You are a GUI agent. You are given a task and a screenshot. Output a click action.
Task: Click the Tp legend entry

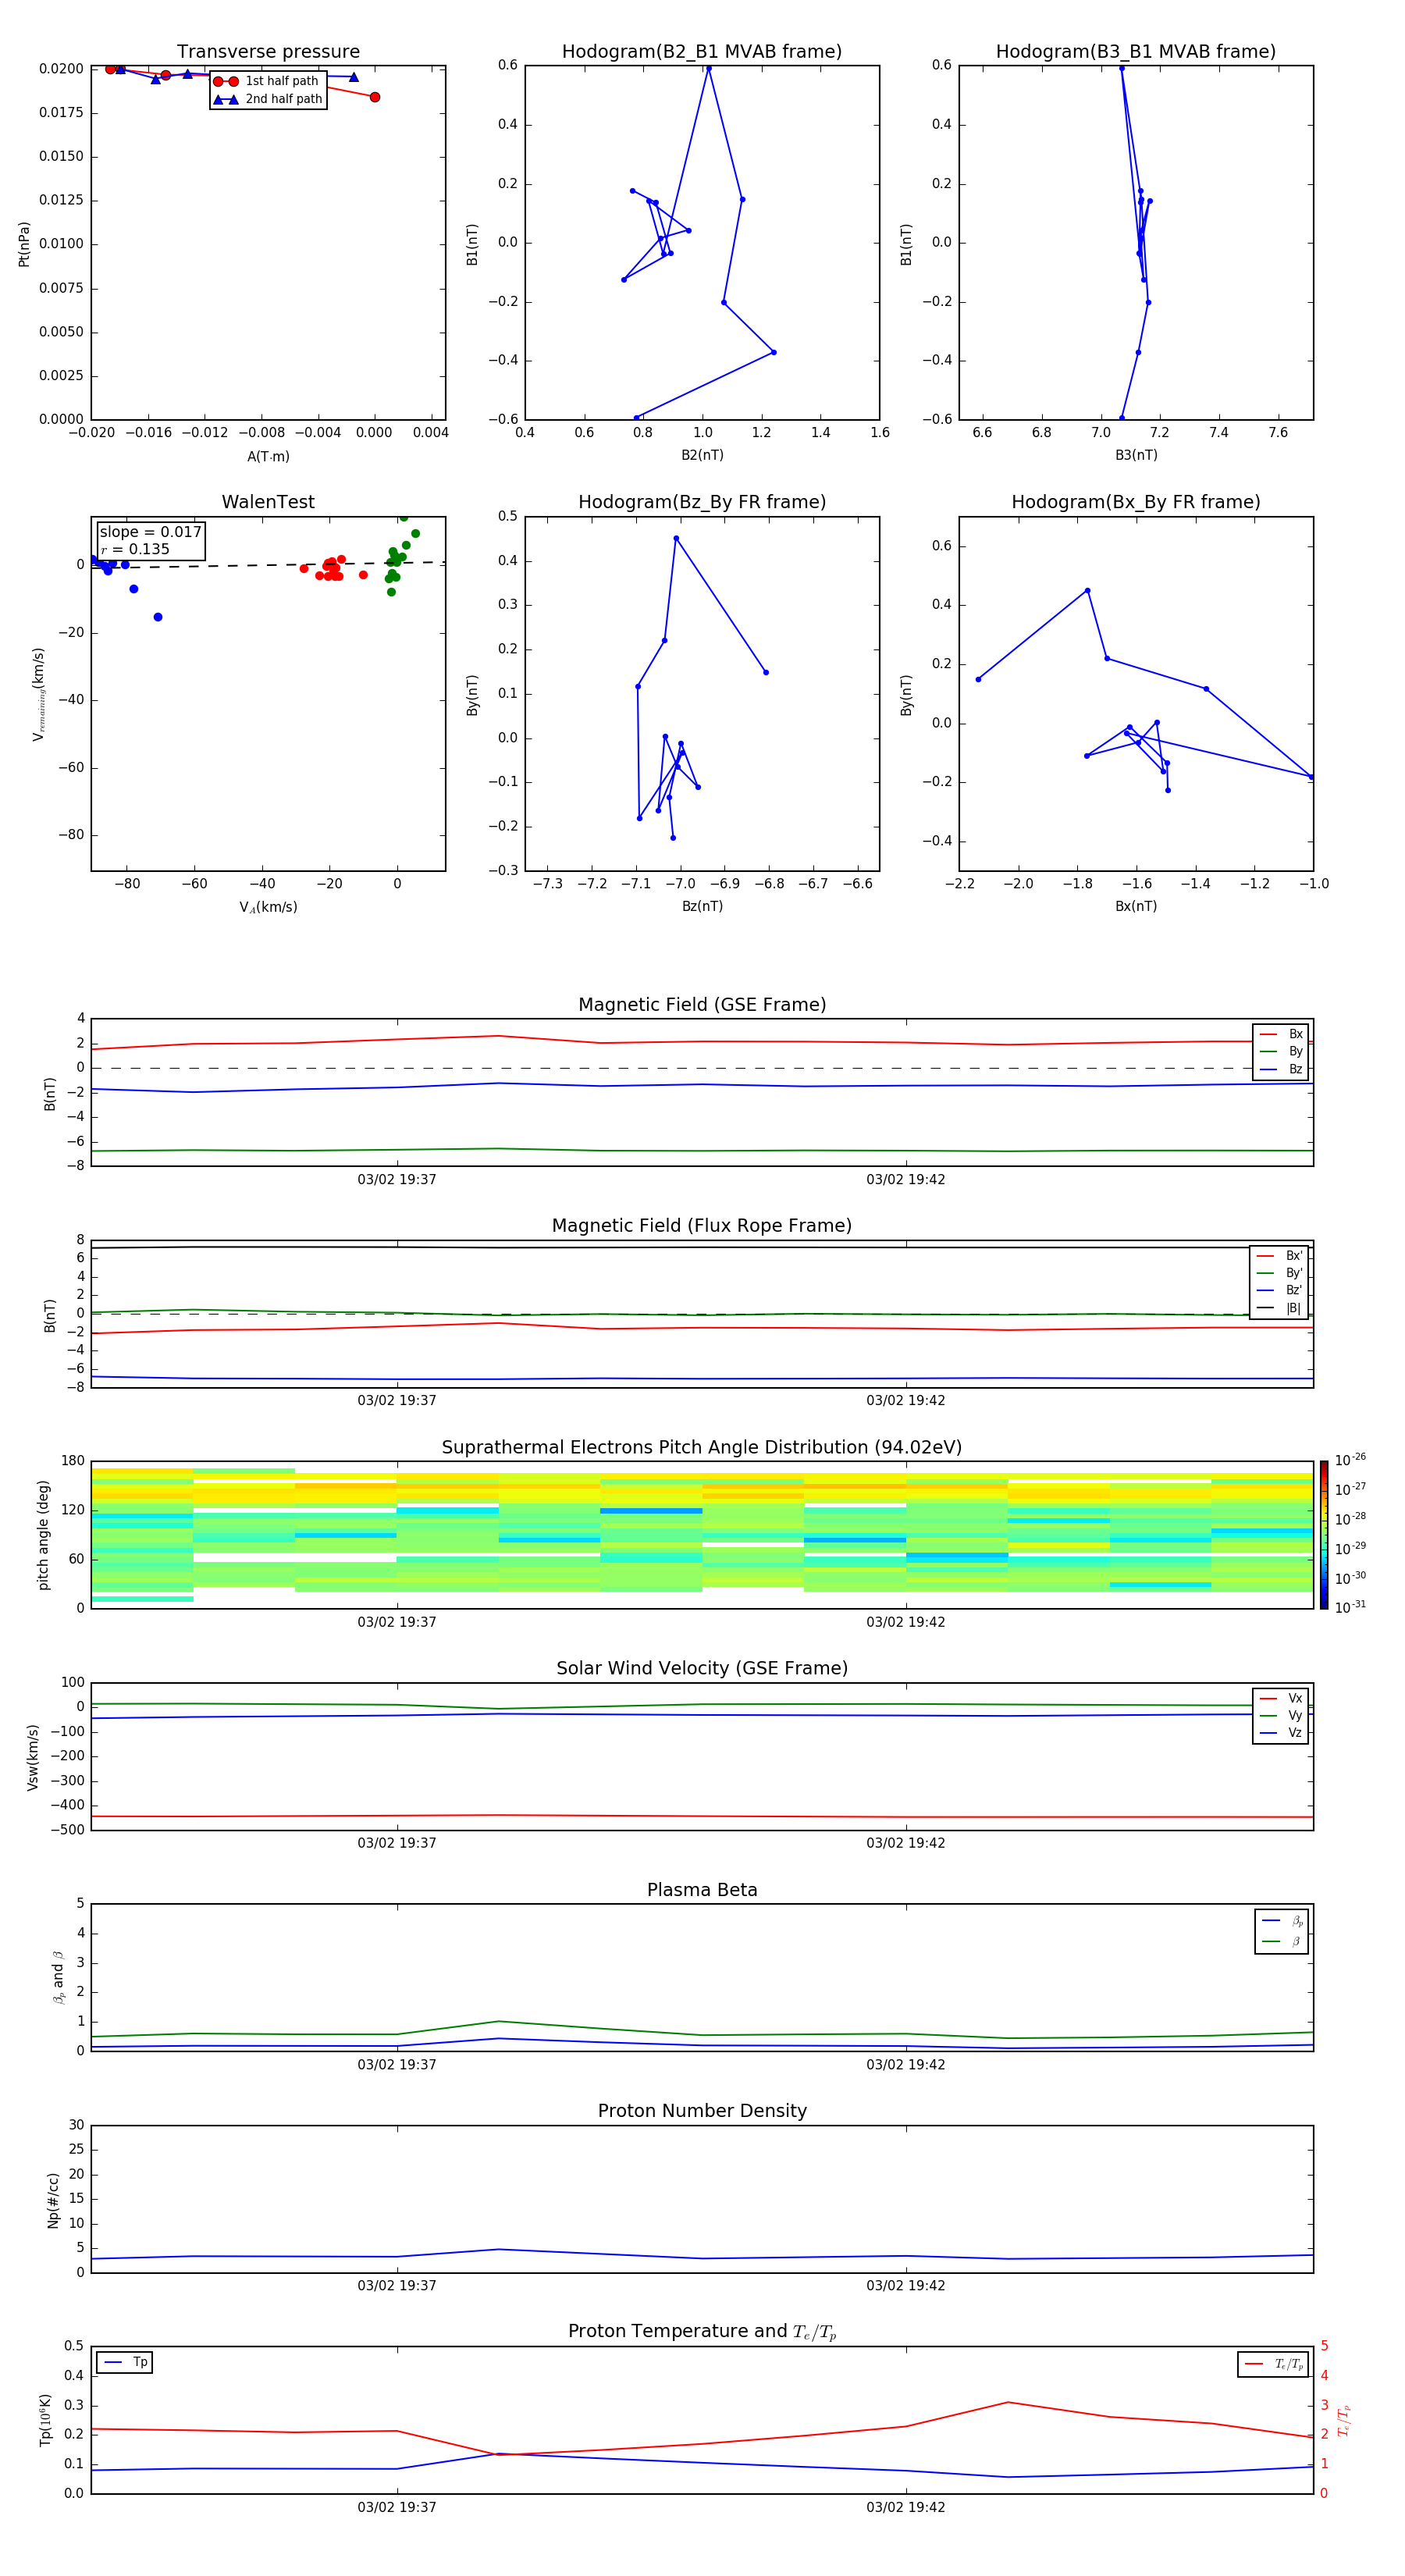(125, 2363)
